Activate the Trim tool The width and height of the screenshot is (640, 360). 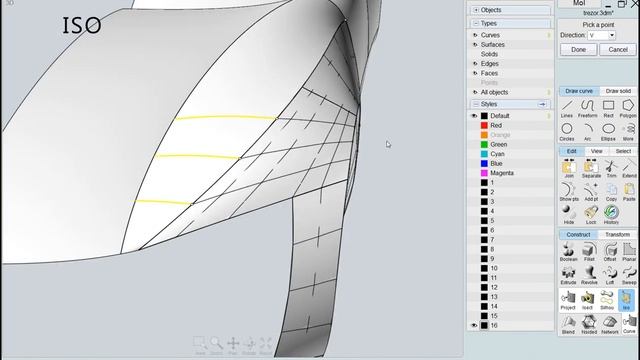[x=611, y=169]
